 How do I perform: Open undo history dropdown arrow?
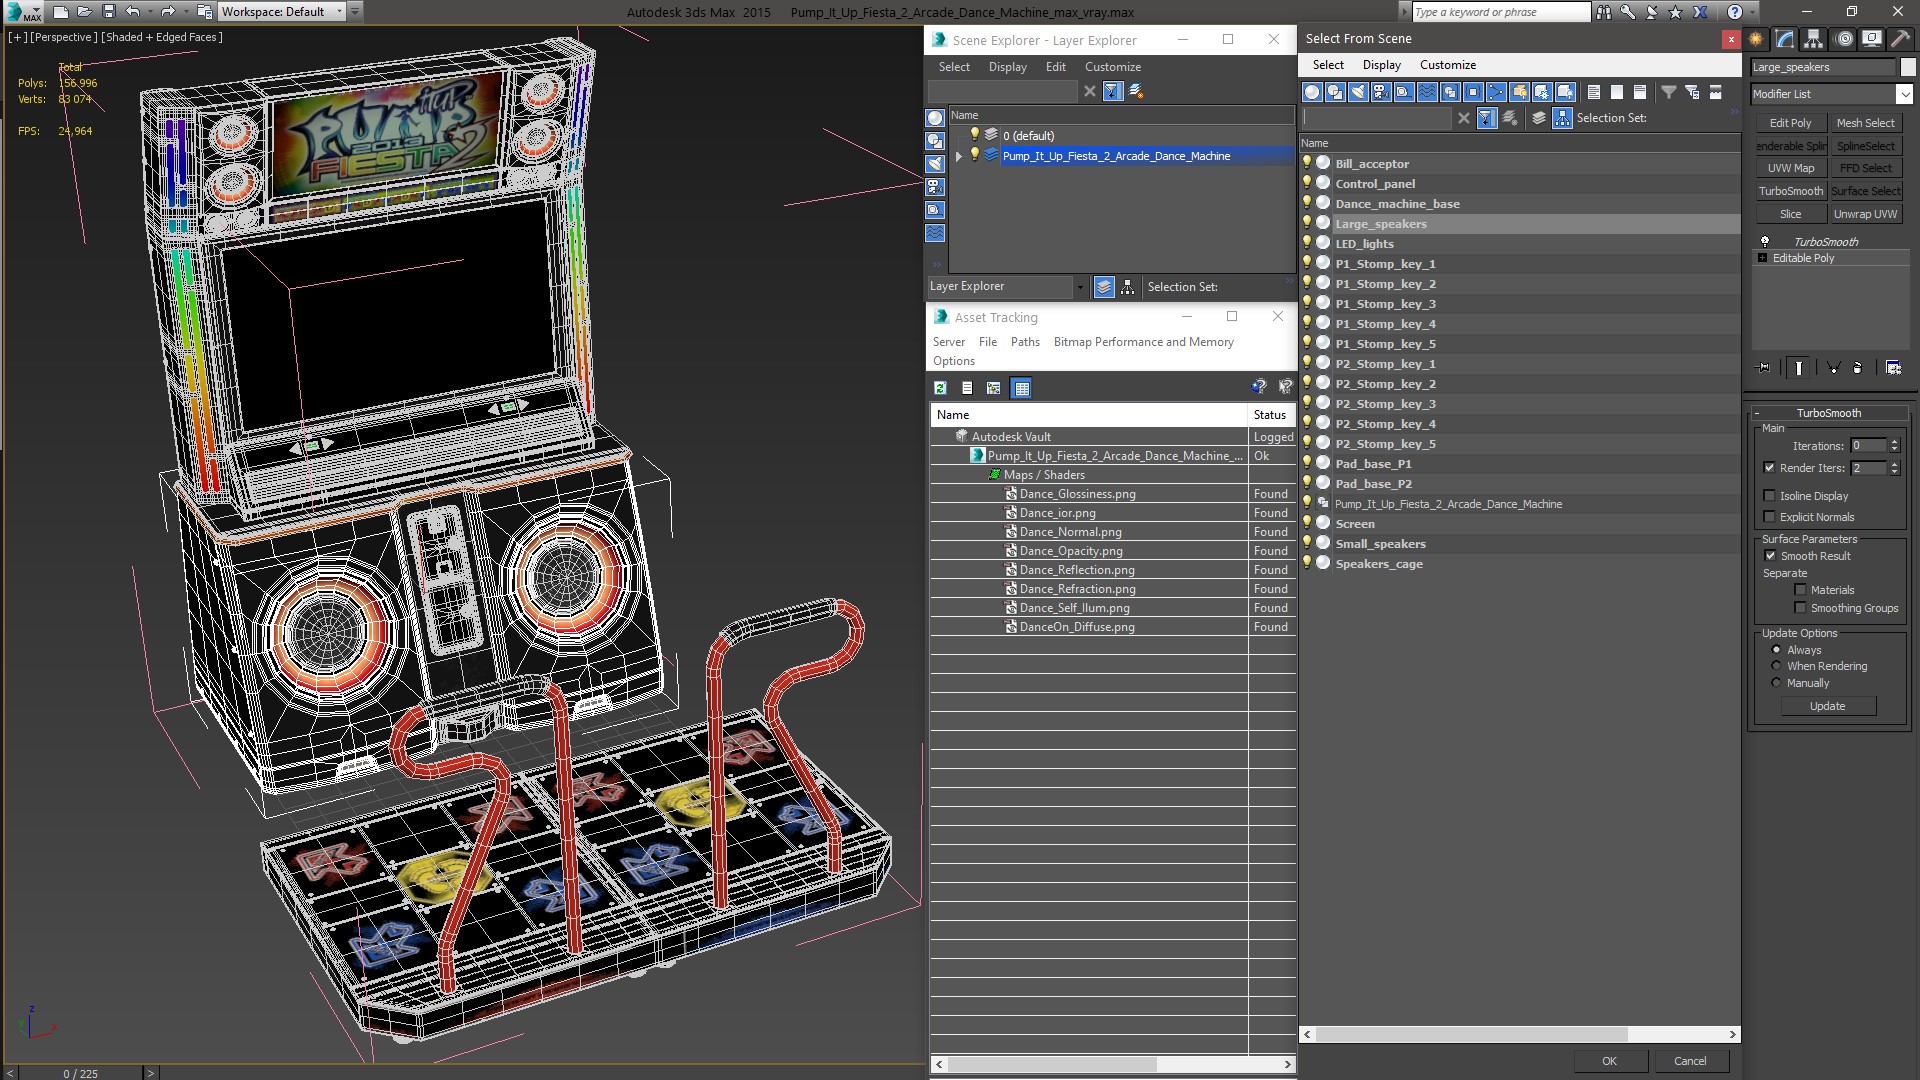149,12
